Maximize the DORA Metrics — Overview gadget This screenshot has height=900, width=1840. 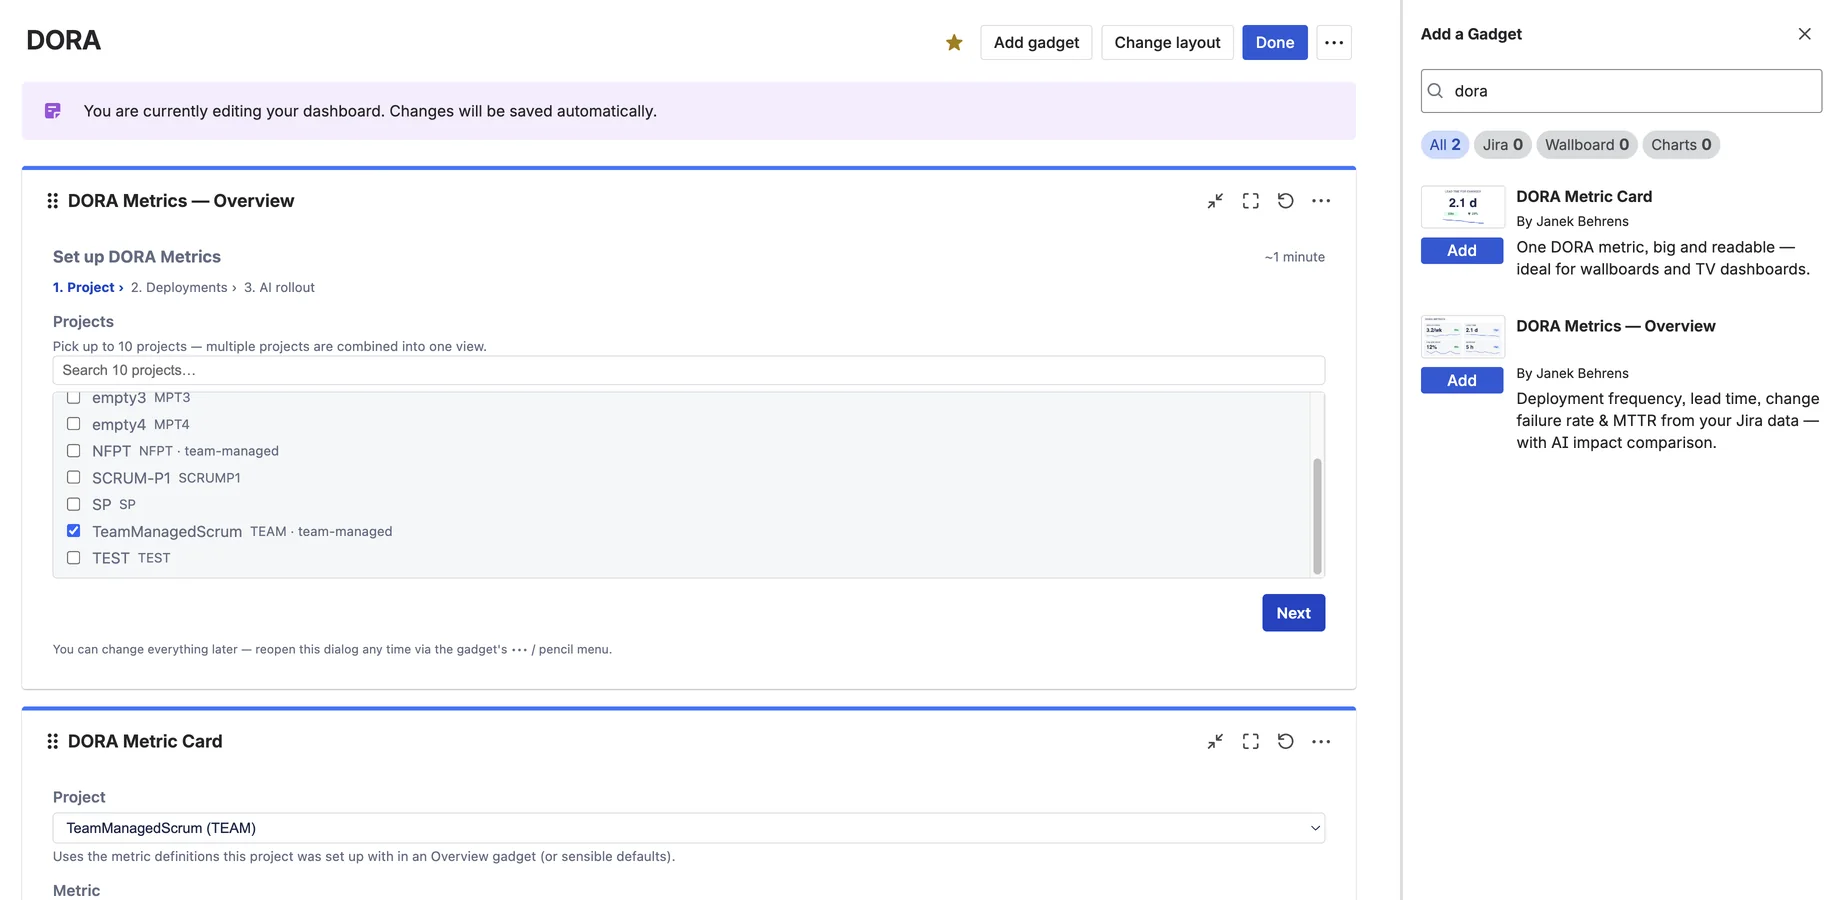click(x=1251, y=201)
